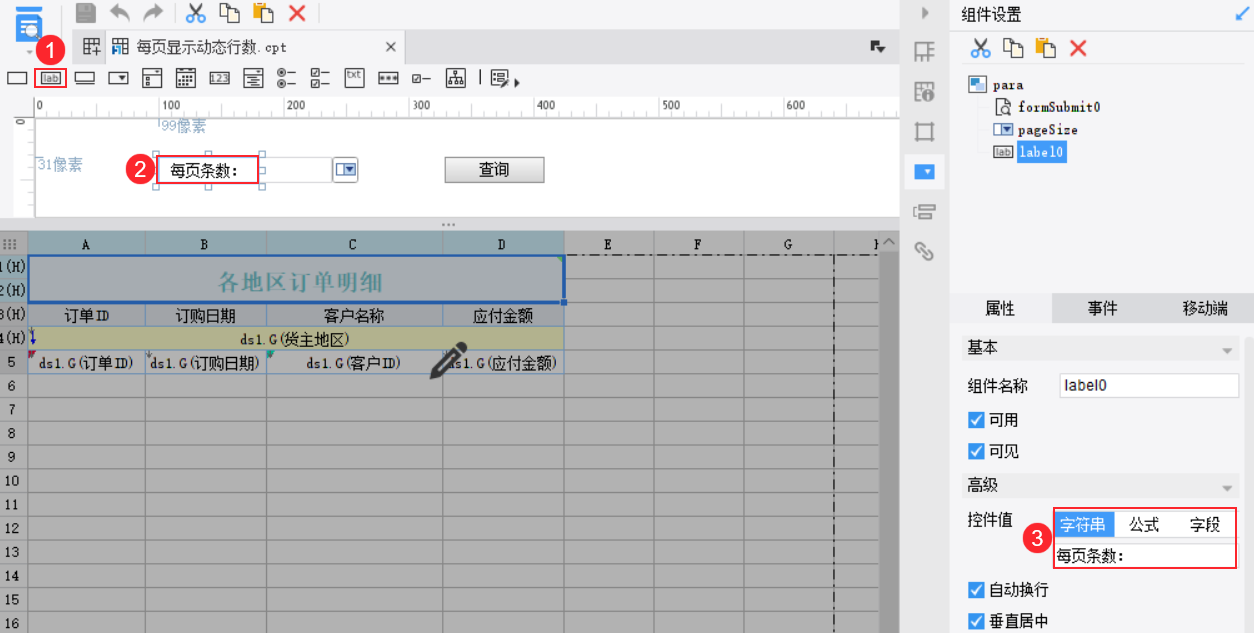
Task: Open floating element panel in sidebar
Action: (924, 132)
